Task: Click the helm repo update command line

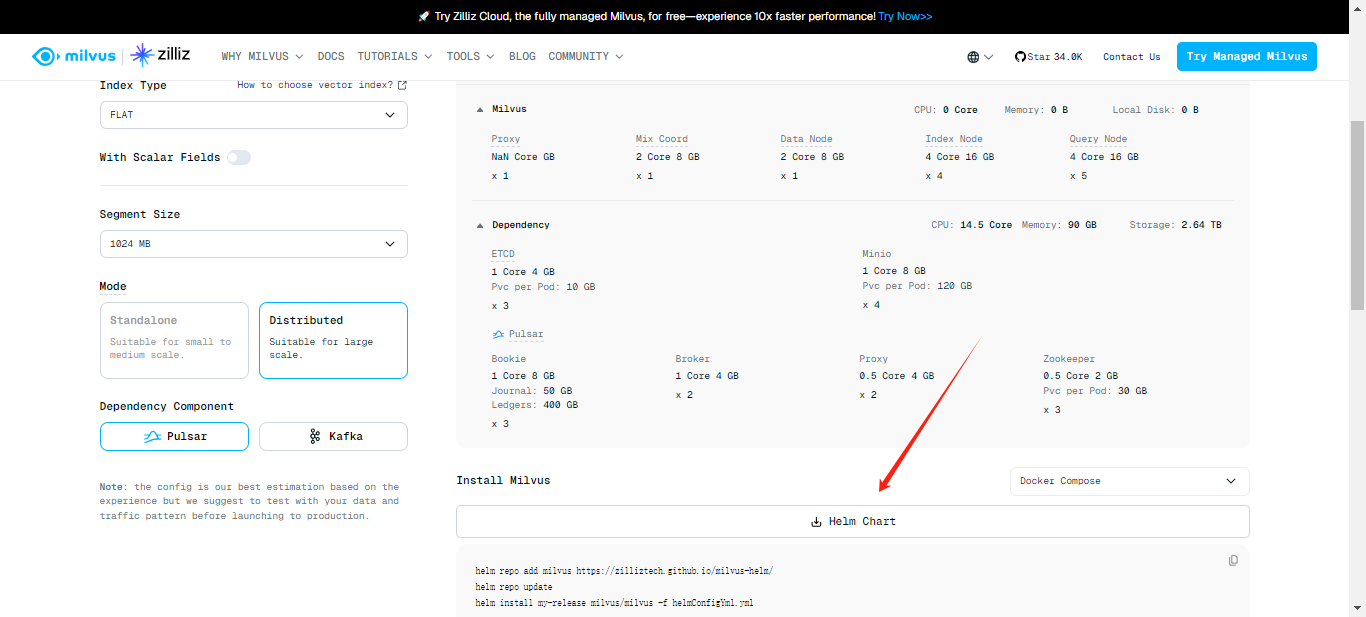Action: tap(514, 587)
